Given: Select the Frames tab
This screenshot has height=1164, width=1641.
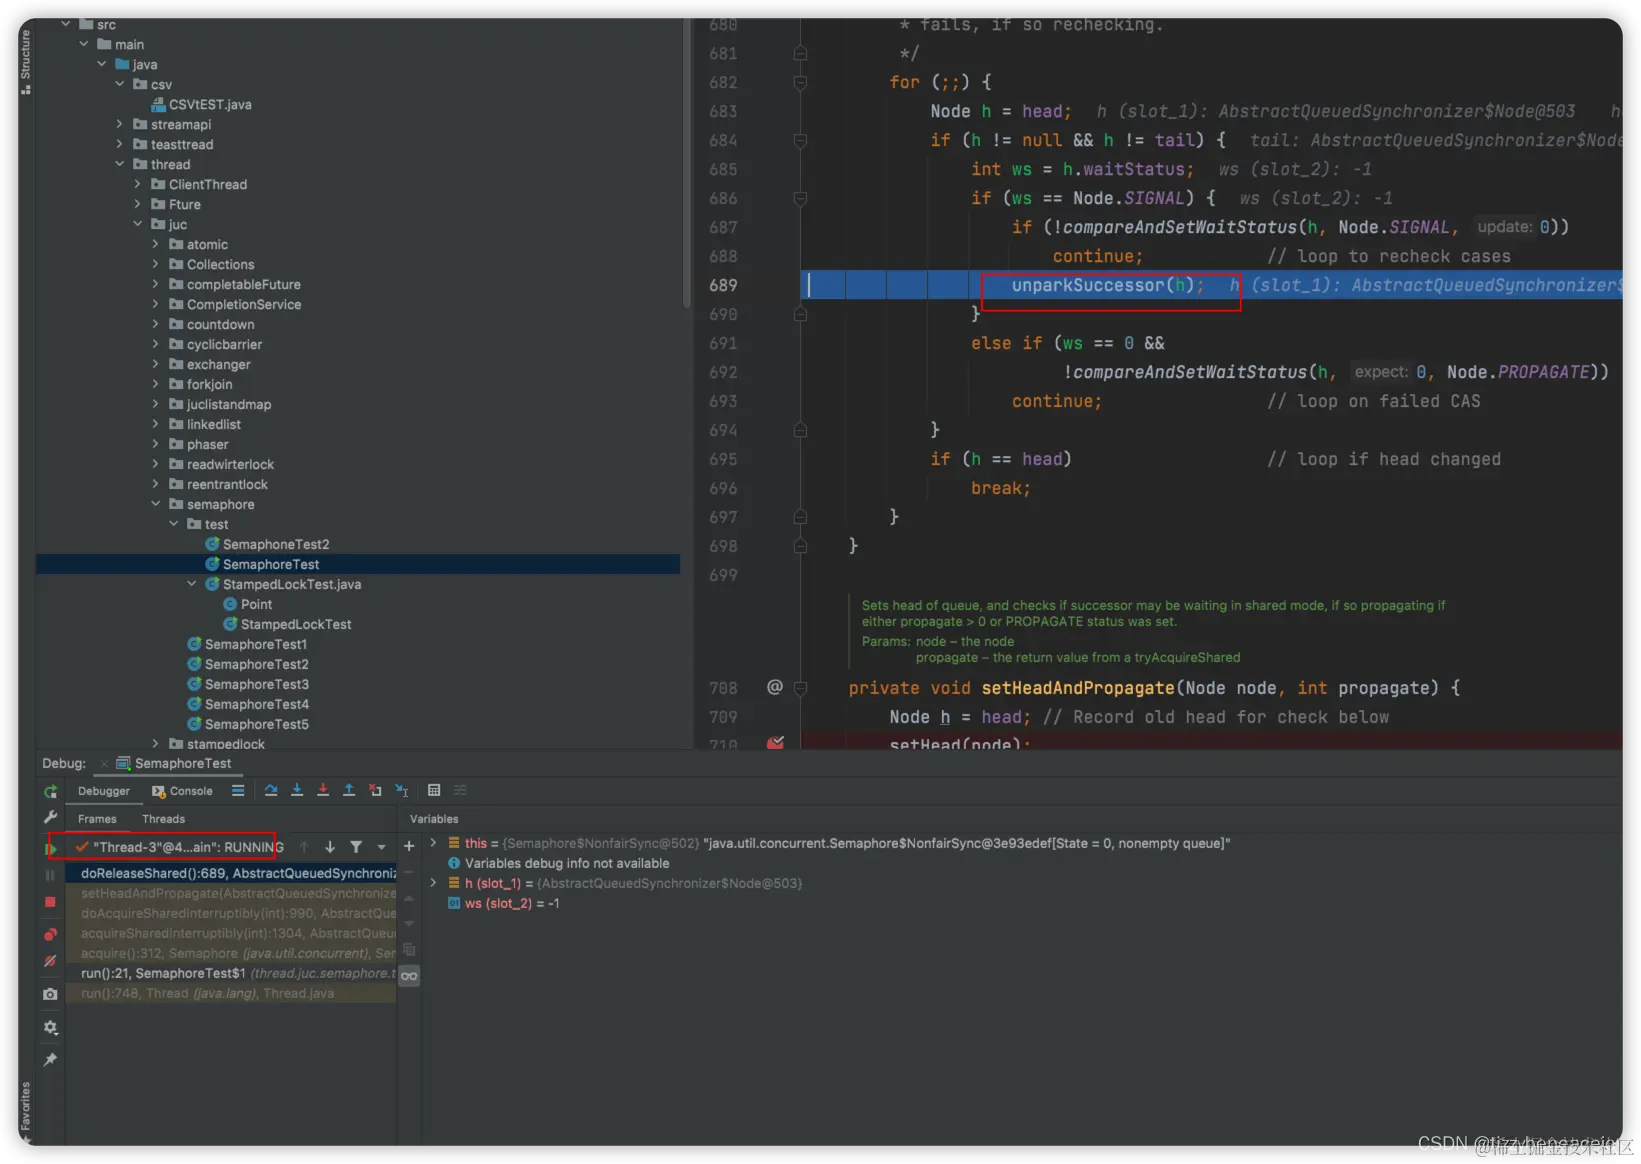Looking at the screenshot, I should (97, 819).
